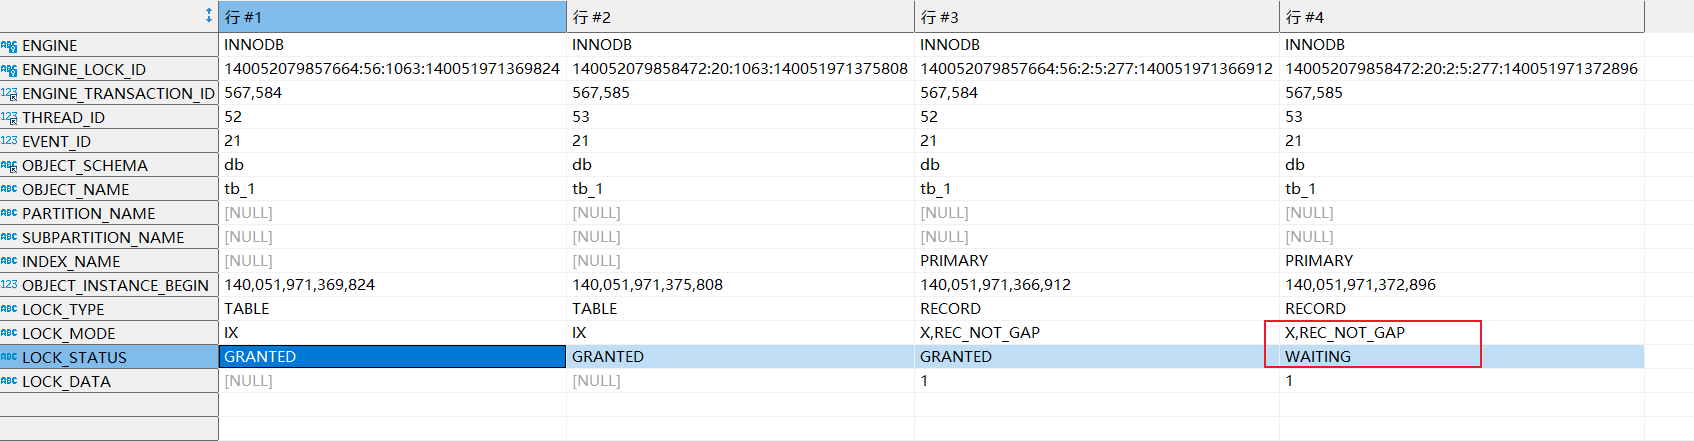
Task: Click the type icon beside OBJECT_SCHEMA
Action: (x=9, y=166)
